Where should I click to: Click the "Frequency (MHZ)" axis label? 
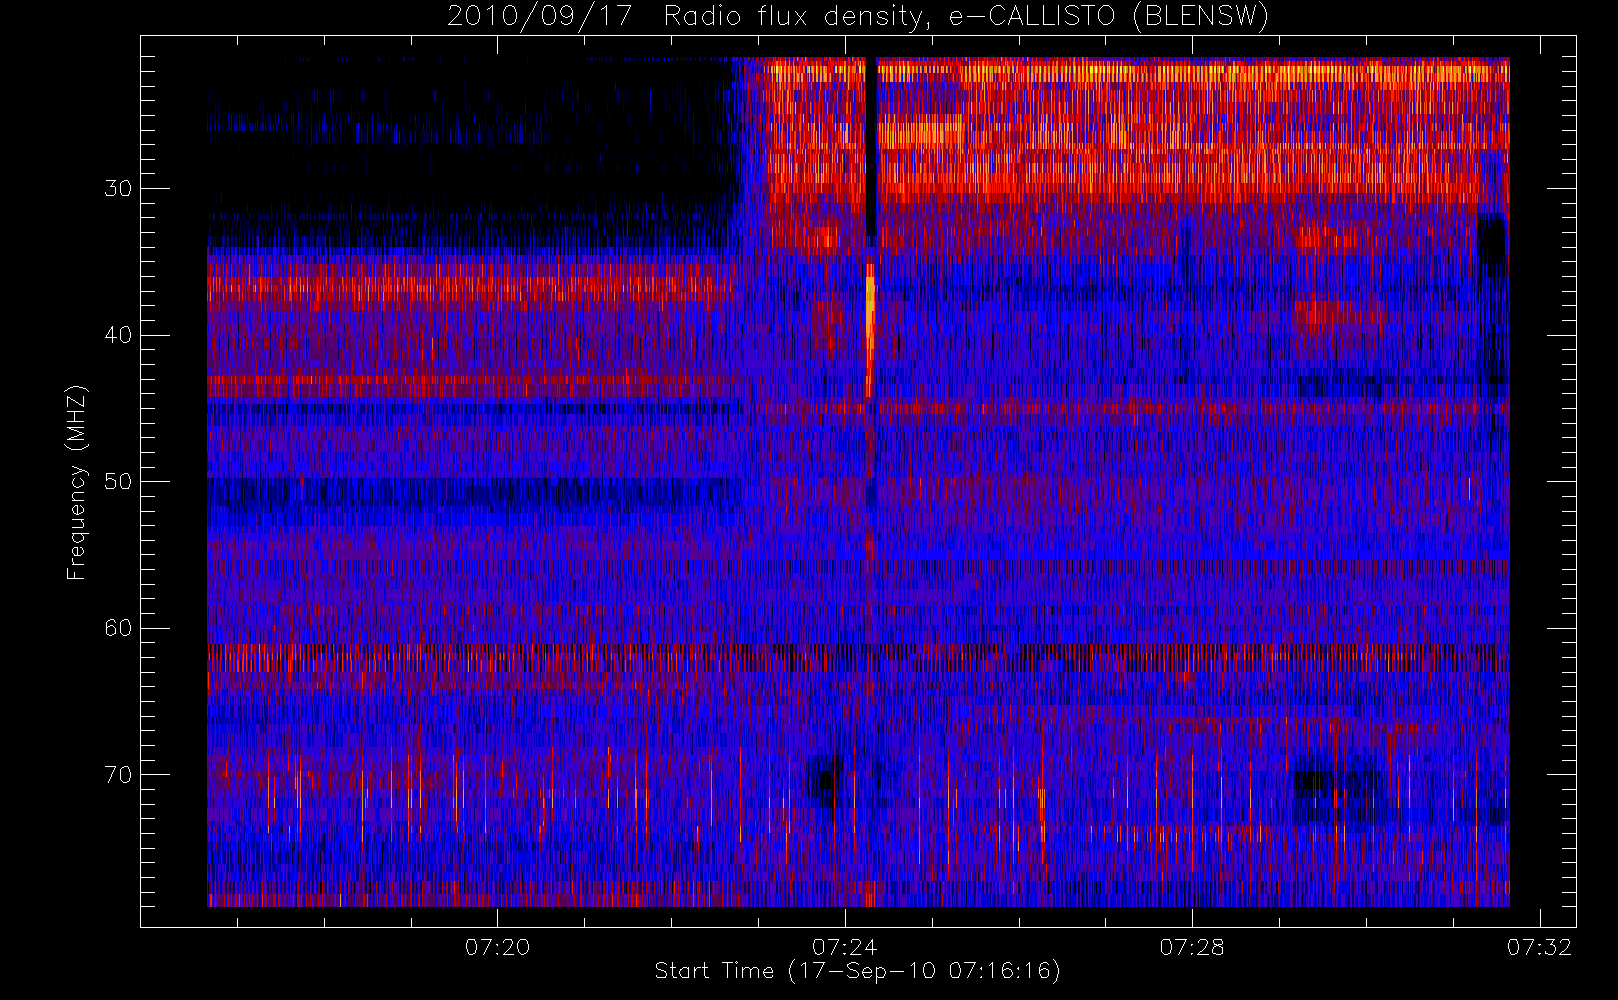[77, 482]
